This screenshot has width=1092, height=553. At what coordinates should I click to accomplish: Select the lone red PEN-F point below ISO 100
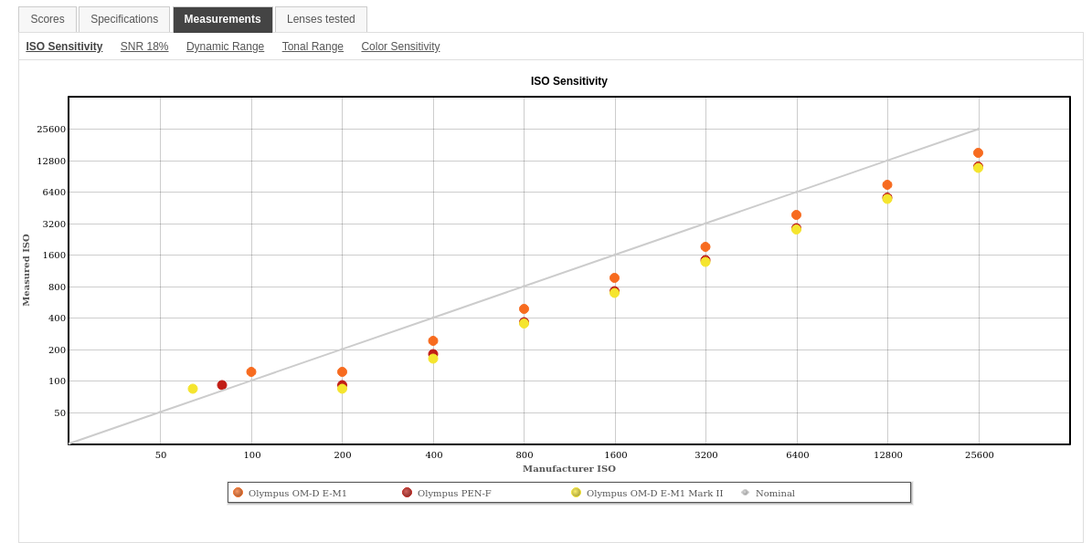[222, 385]
